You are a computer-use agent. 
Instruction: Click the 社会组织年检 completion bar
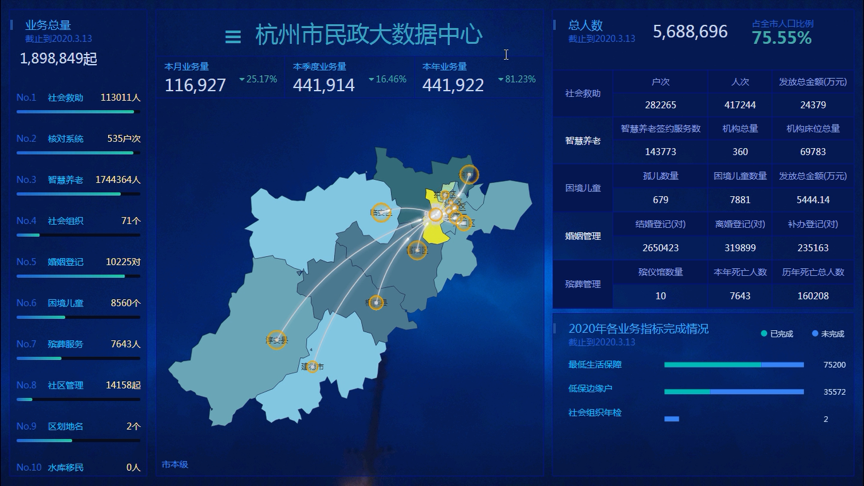click(672, 419)
